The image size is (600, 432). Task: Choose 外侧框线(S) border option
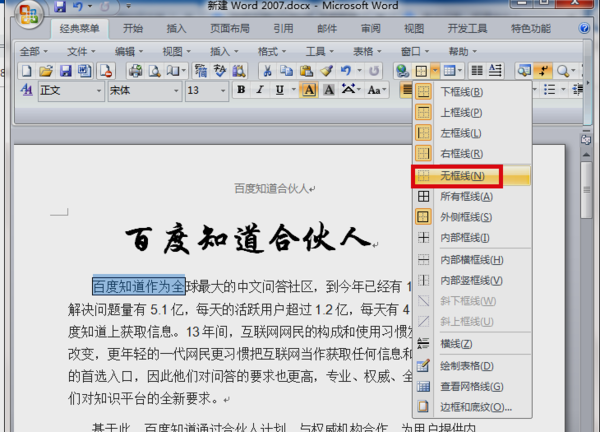473,217
